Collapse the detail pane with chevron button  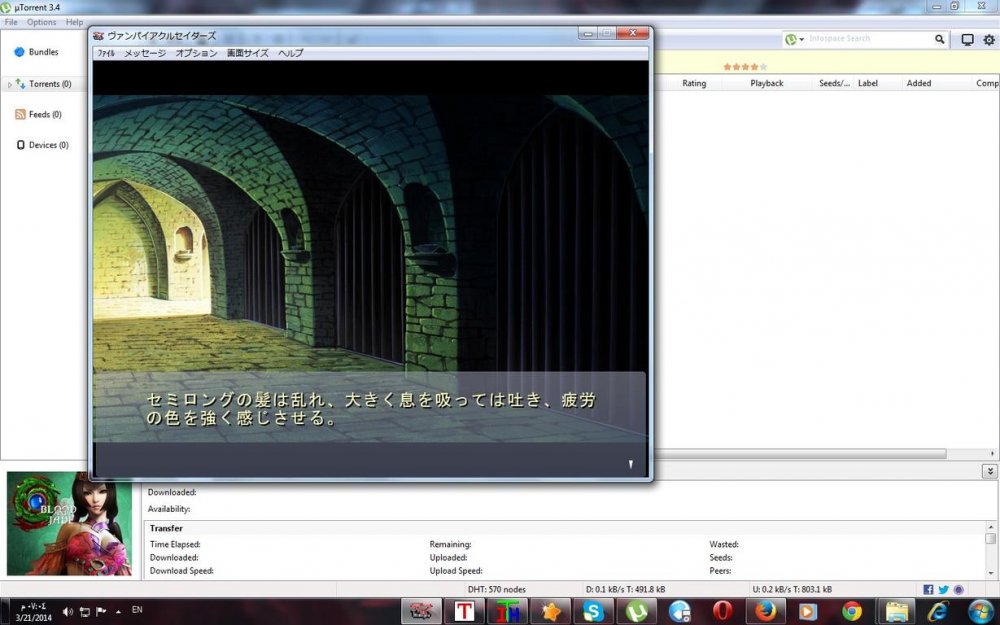click(x=990, y=471)
